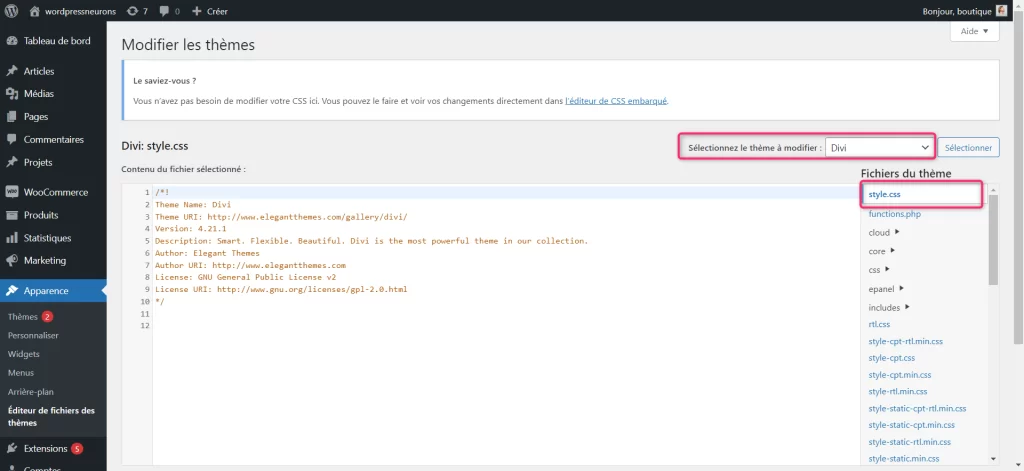Screen dimensions: 1024x471
Task: Follow the éditeur de CSS embarqué link
Action: [616, 101]
